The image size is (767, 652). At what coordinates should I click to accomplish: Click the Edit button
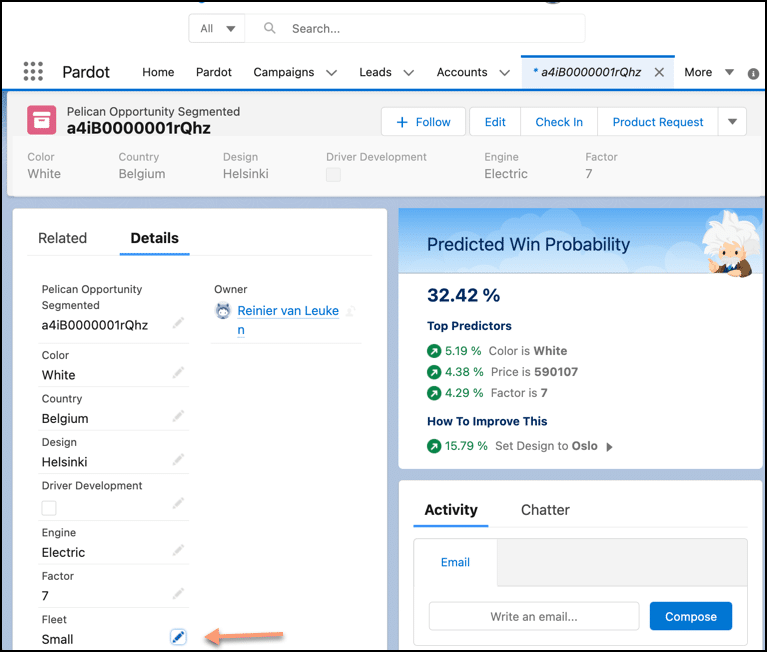[x=495, y=122]
